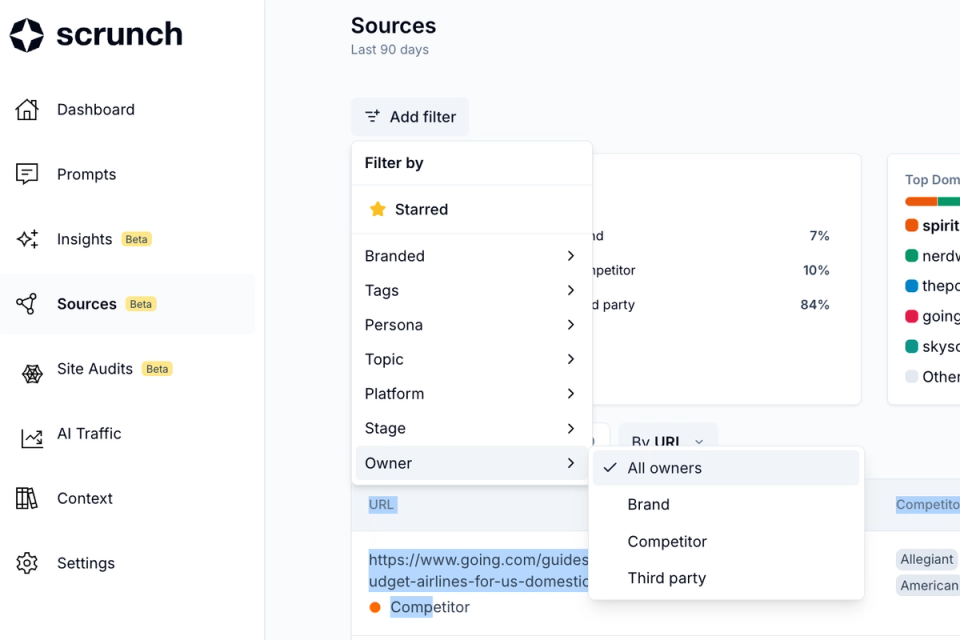Choose Competitor from owner submenu
Screen dimensions: 960x640
click(667, 542)
